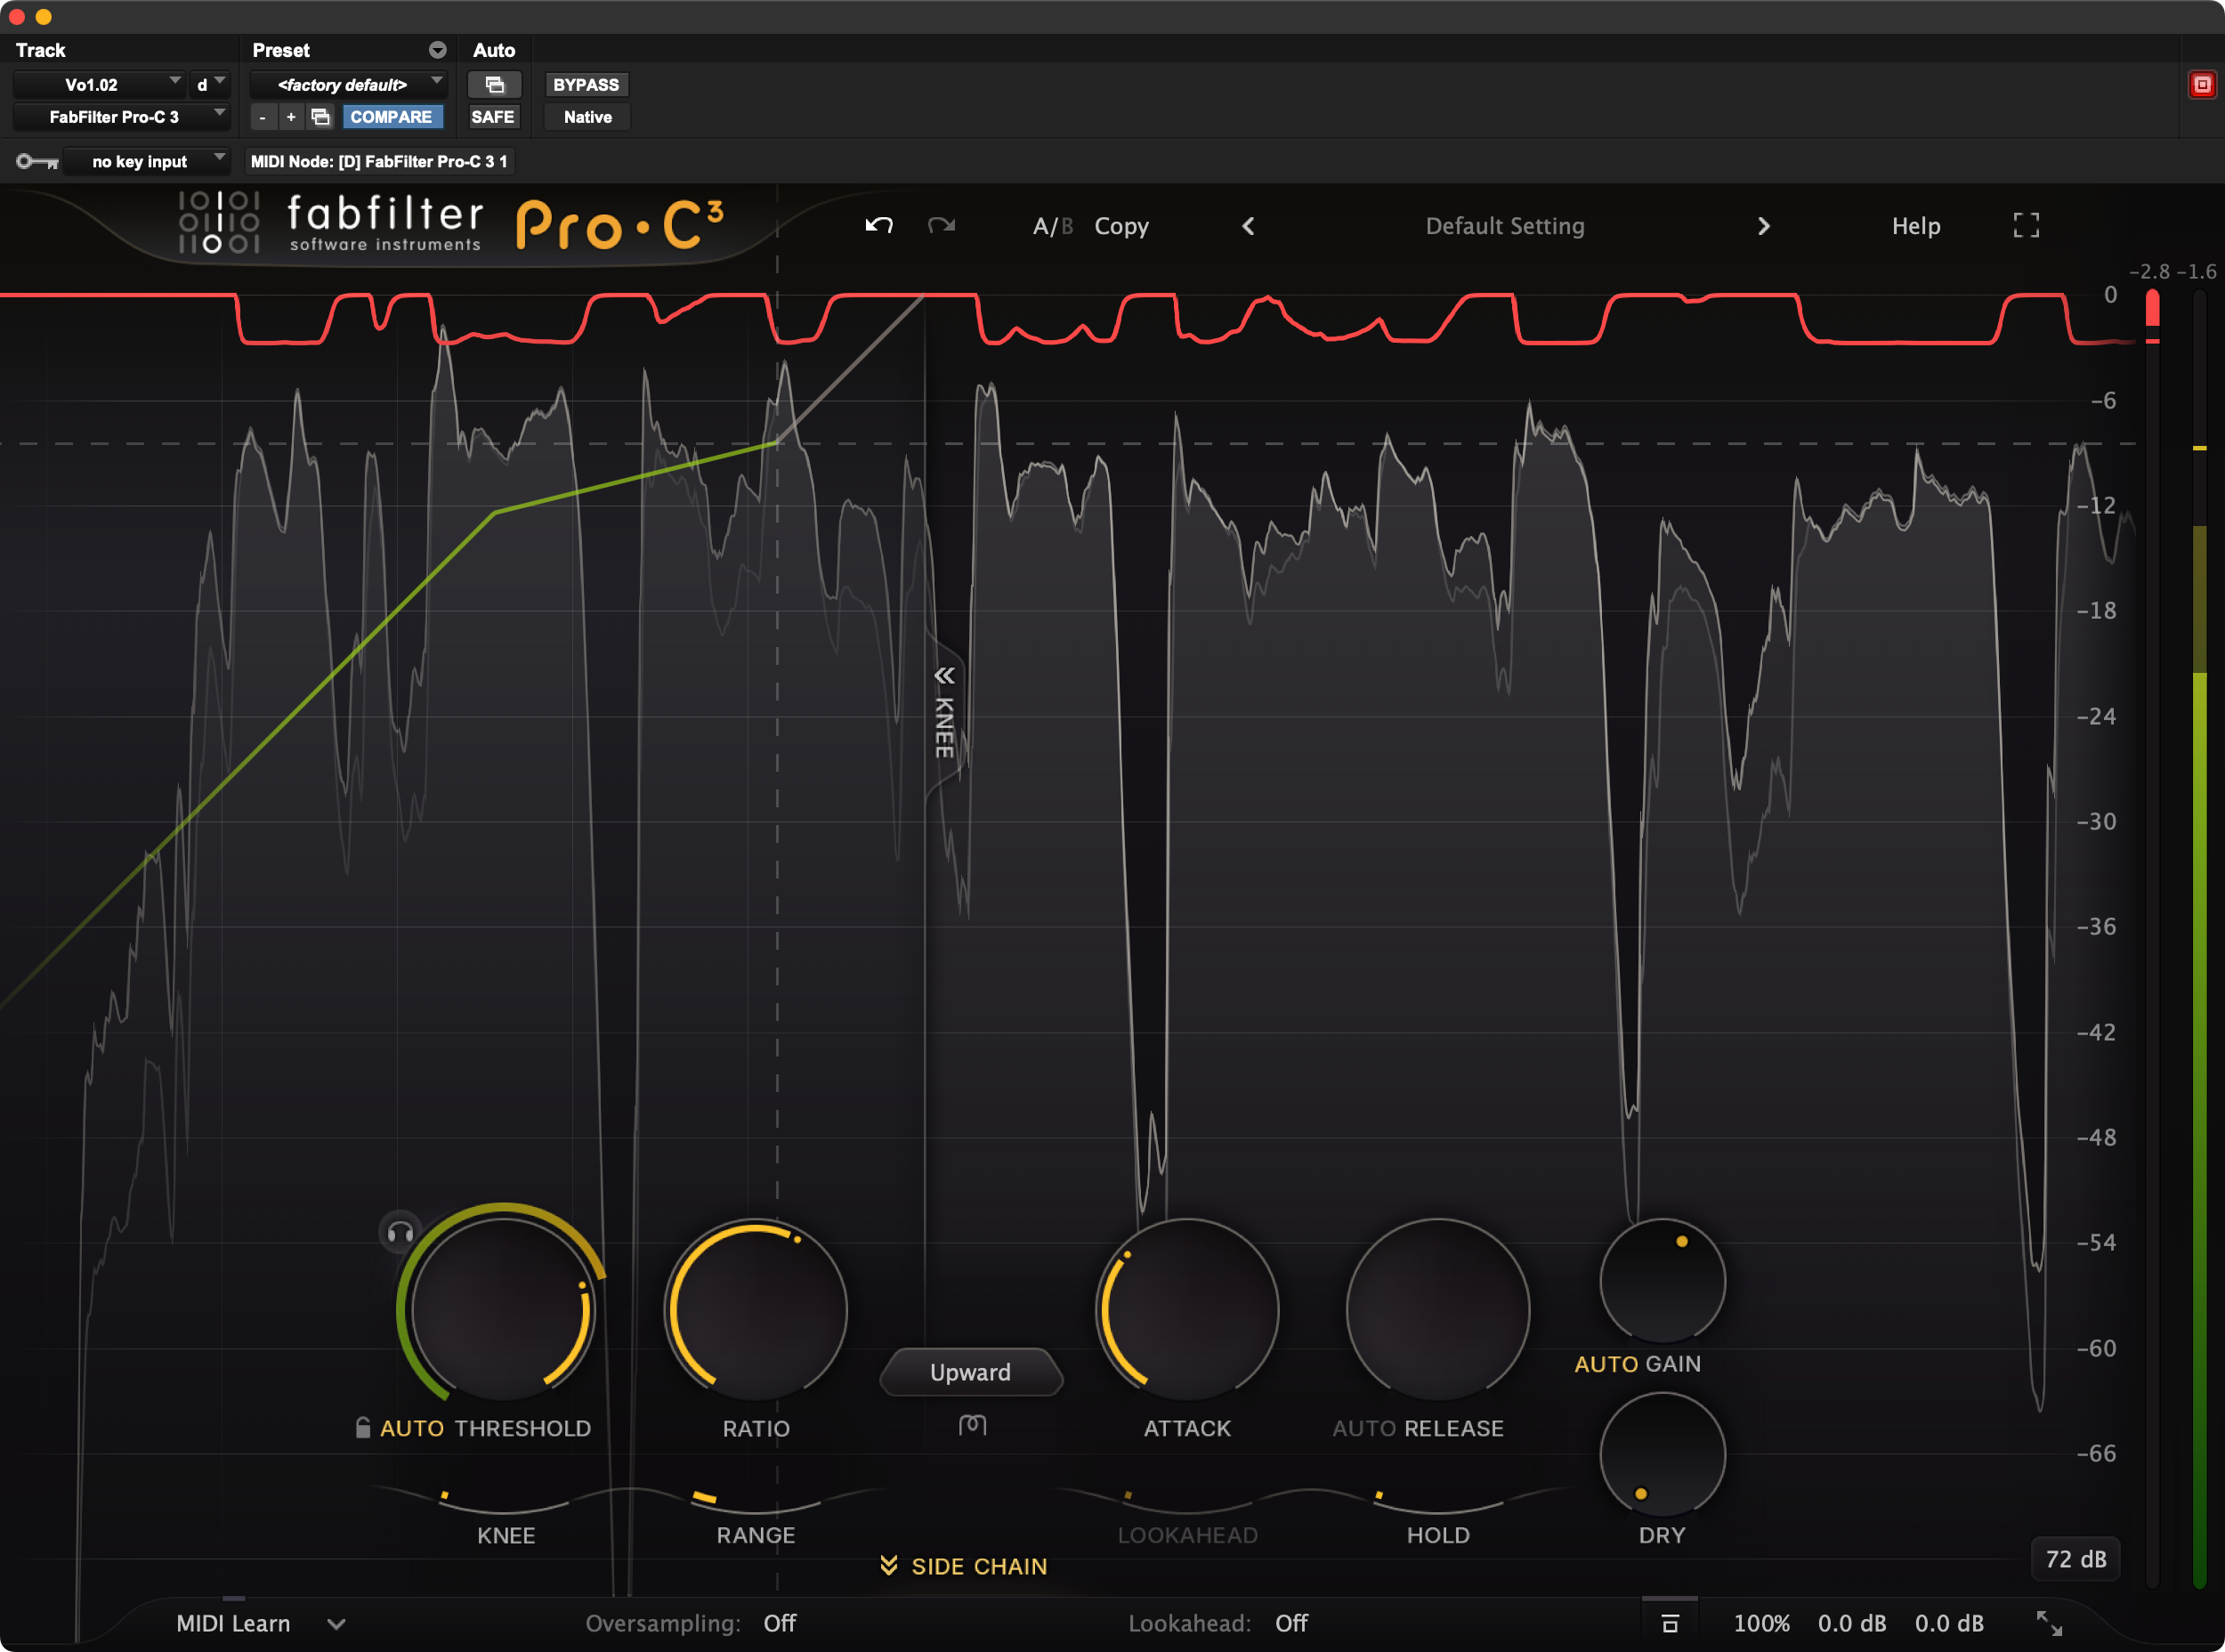This screenshot has width=2225, height=1652.
Task: Toggle the A/B state switch
Action: pyautogui.click(x=1052, y=227)
